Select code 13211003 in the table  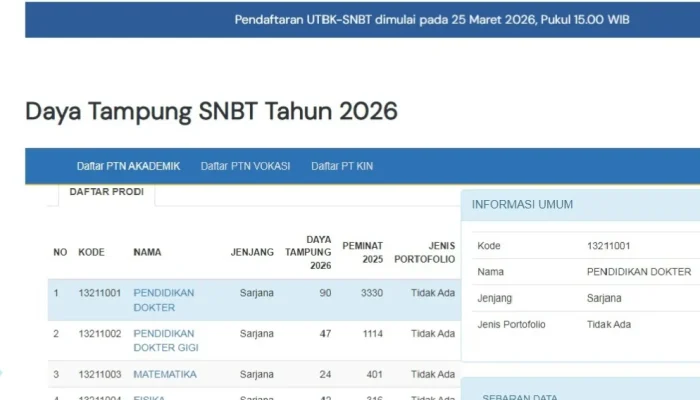pyautogui.click(x=100, y=374)
